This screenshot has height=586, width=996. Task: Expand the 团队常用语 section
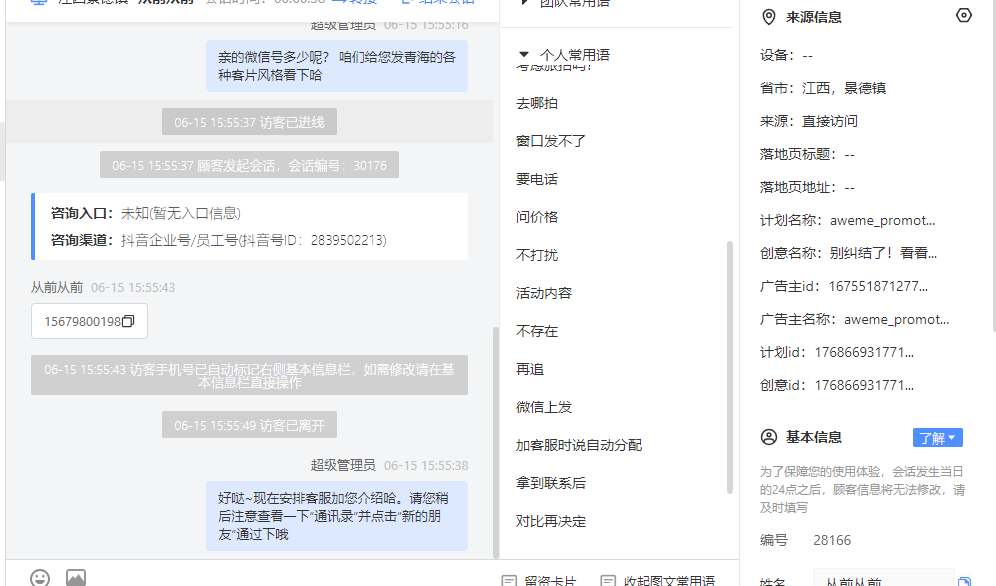(524, 3)
